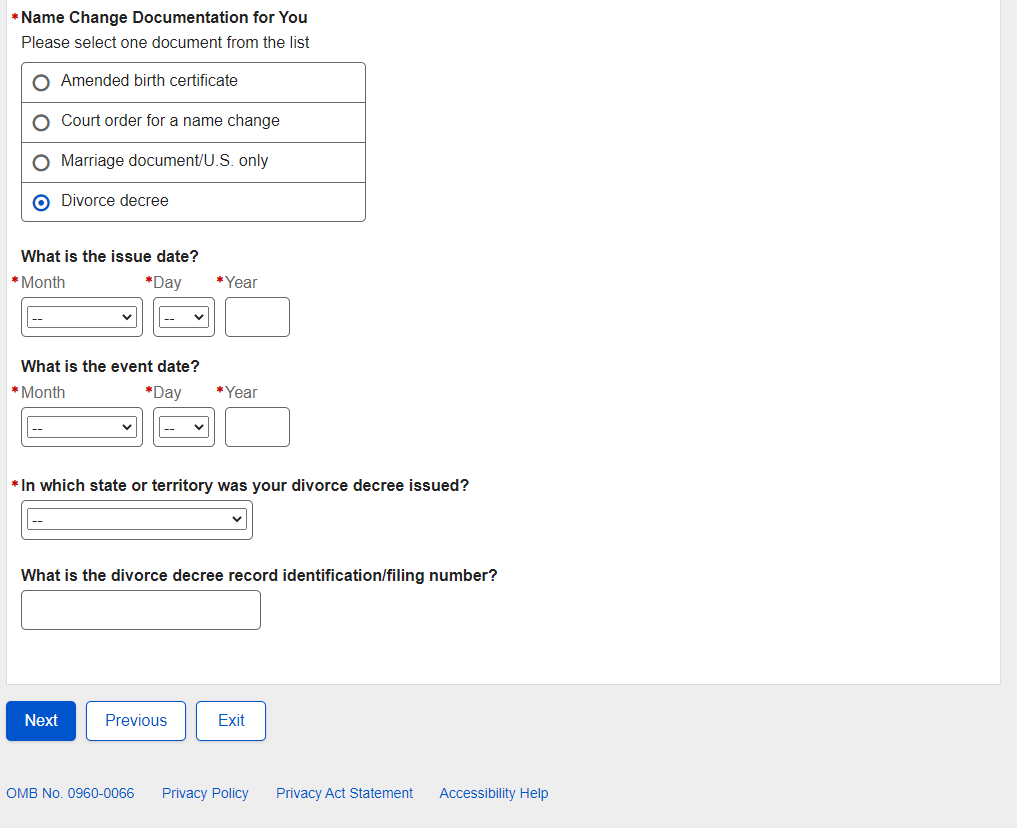Open the Privacy Policy link
The height and width of the screenshot is (828, 1017).
[x=205, y=793]
